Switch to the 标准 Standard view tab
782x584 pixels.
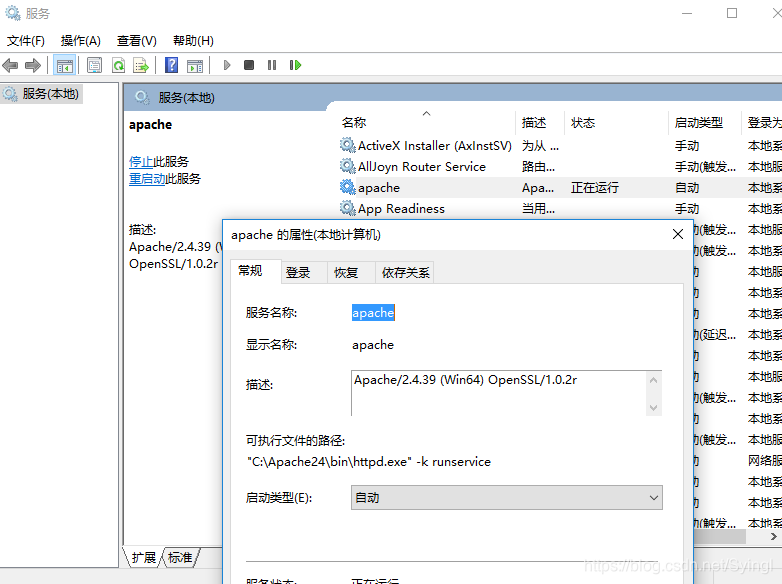click(x=181, y=558)
